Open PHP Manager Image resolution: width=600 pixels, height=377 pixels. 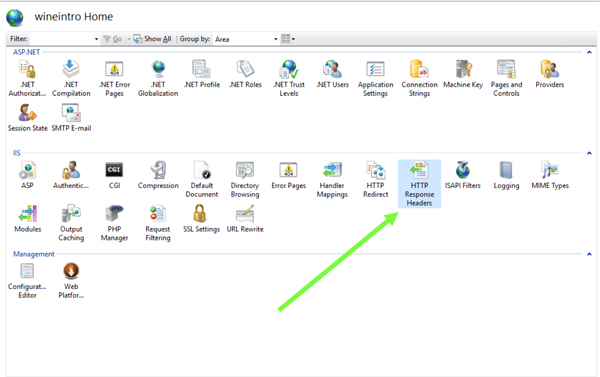coord(114,223)
